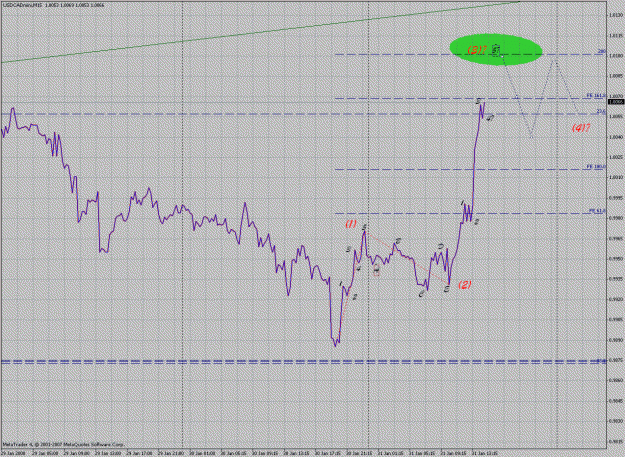The width and height of the screenshot is (625, 457).
Task: Click the 1.0010 price axis label
Action: [x=615, y=178]
